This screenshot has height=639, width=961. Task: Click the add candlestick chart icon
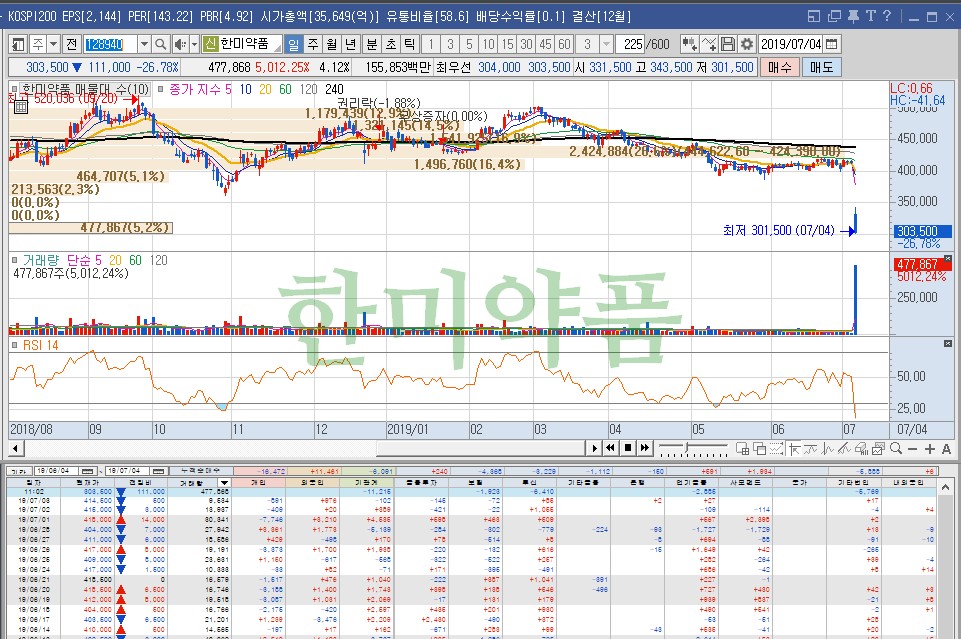pos(689,44)
